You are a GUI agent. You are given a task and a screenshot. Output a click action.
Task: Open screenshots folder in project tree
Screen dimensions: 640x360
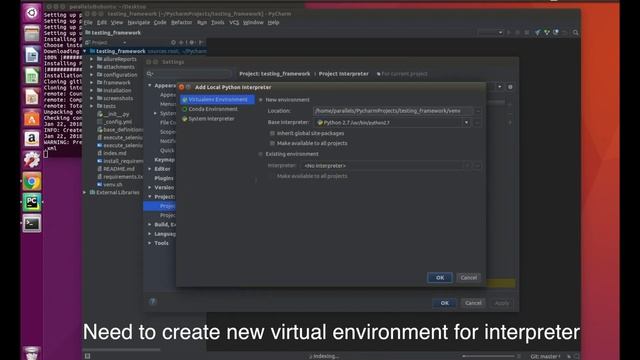click(x=115, y=98)
